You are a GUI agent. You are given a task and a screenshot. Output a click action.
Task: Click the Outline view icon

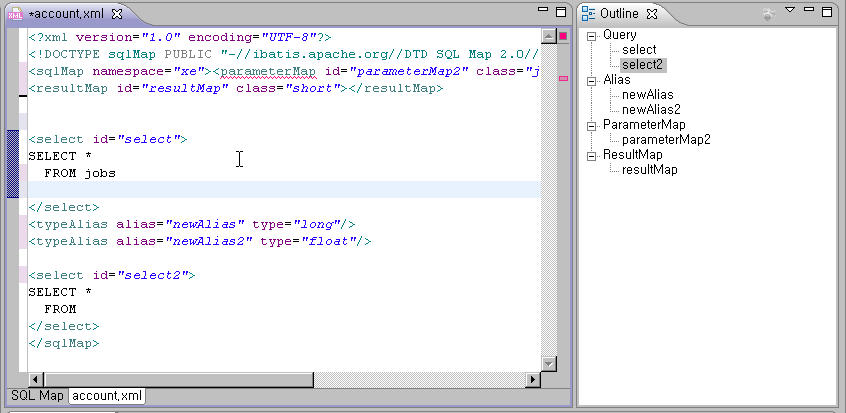click(587, 14)
